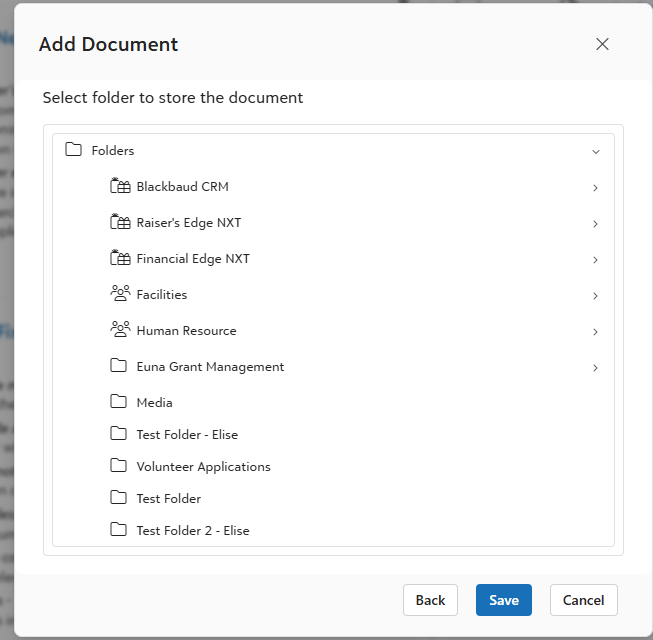Collapse the root Folders tree chevron
The width and height of the screenshot is (653, 640).
pos(596,152)
